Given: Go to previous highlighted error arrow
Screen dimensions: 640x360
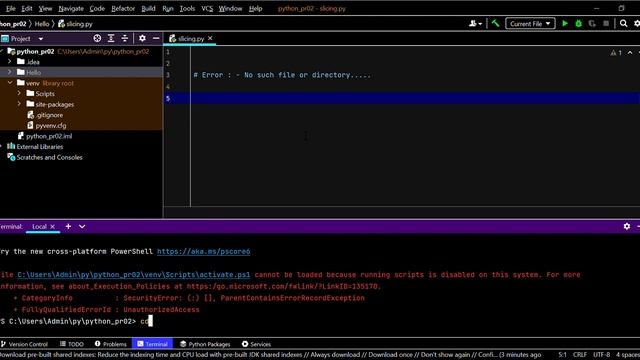Looking at the screenshot, I should point(630,53).
